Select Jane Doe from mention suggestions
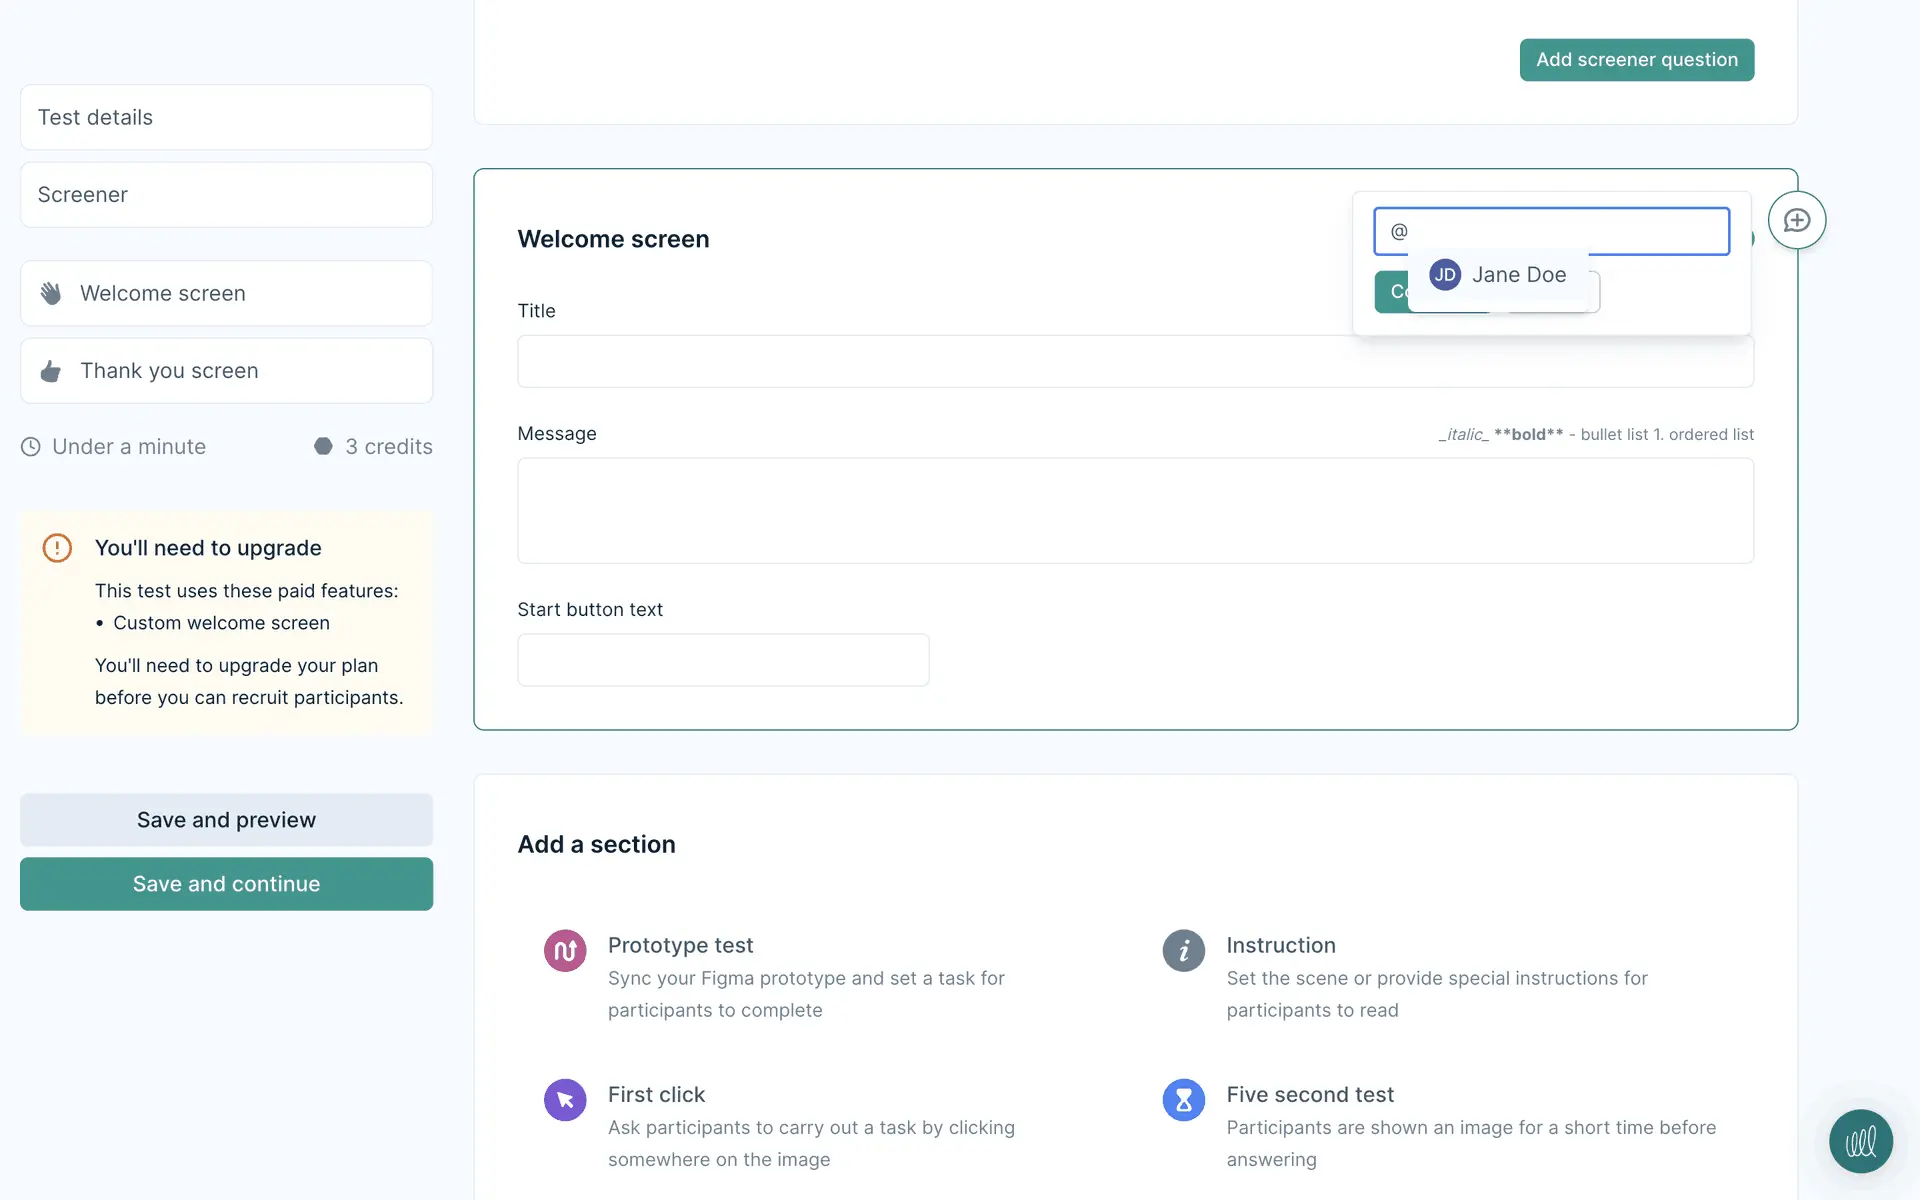Viewport: 1920px width, 1200px height. (1498, 275)
